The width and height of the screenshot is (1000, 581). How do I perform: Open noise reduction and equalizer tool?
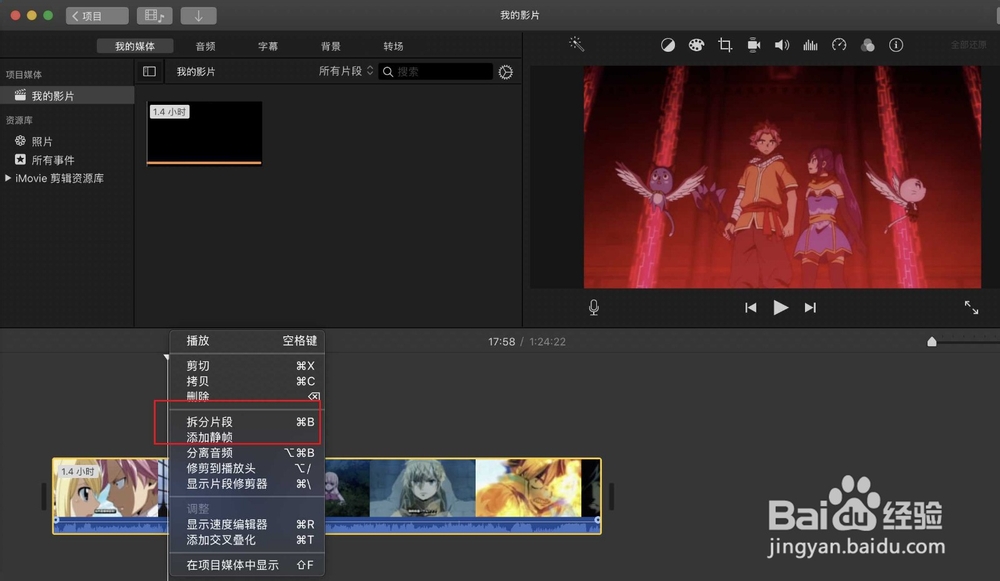tap(811, 45)
